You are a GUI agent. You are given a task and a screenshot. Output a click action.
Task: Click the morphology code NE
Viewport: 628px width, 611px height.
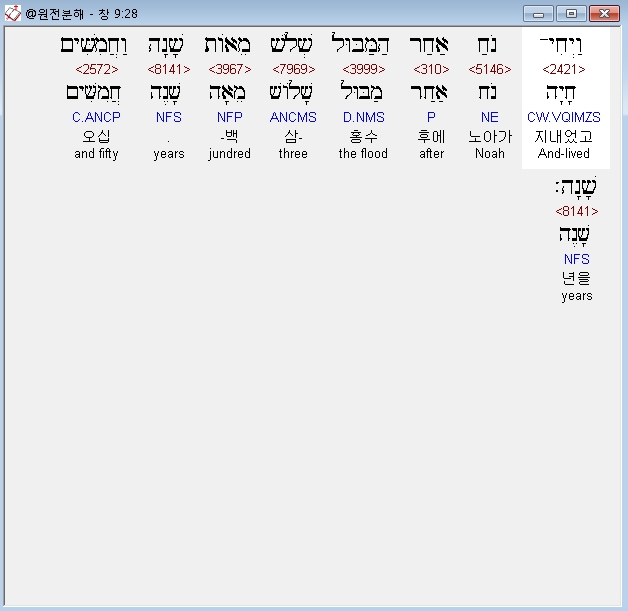tap(489, 117)
